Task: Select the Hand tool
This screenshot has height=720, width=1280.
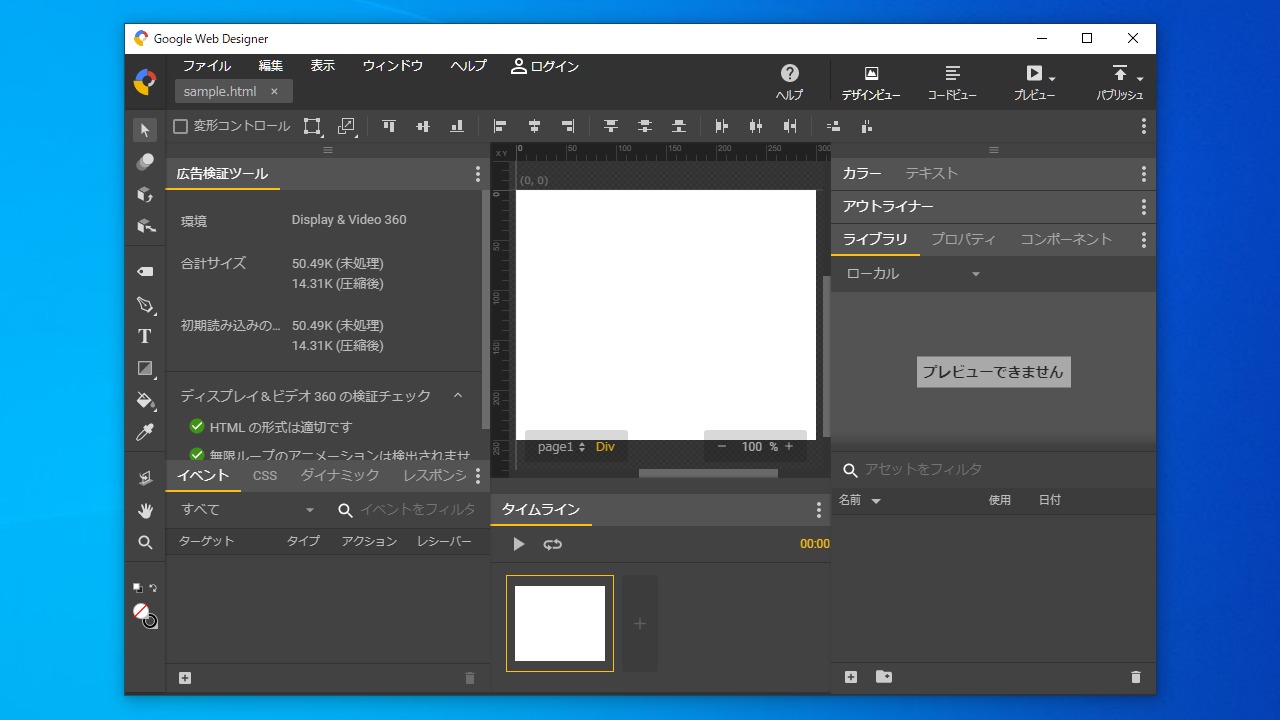Action: 145,510
